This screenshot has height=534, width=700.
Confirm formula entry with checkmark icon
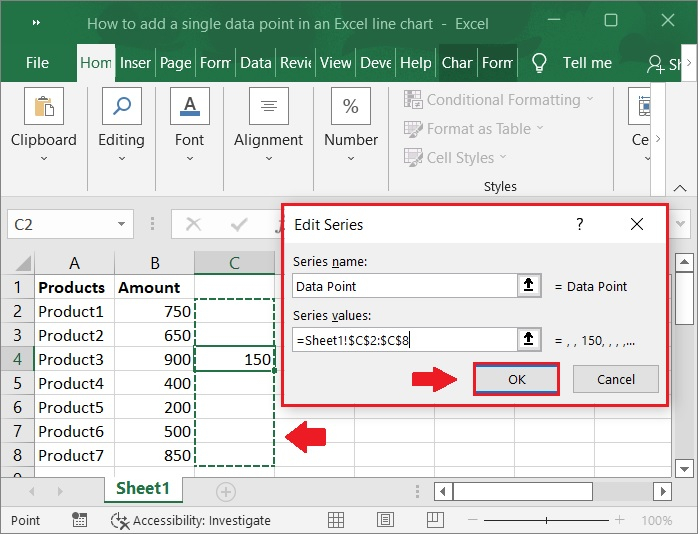tap(239, 224)
